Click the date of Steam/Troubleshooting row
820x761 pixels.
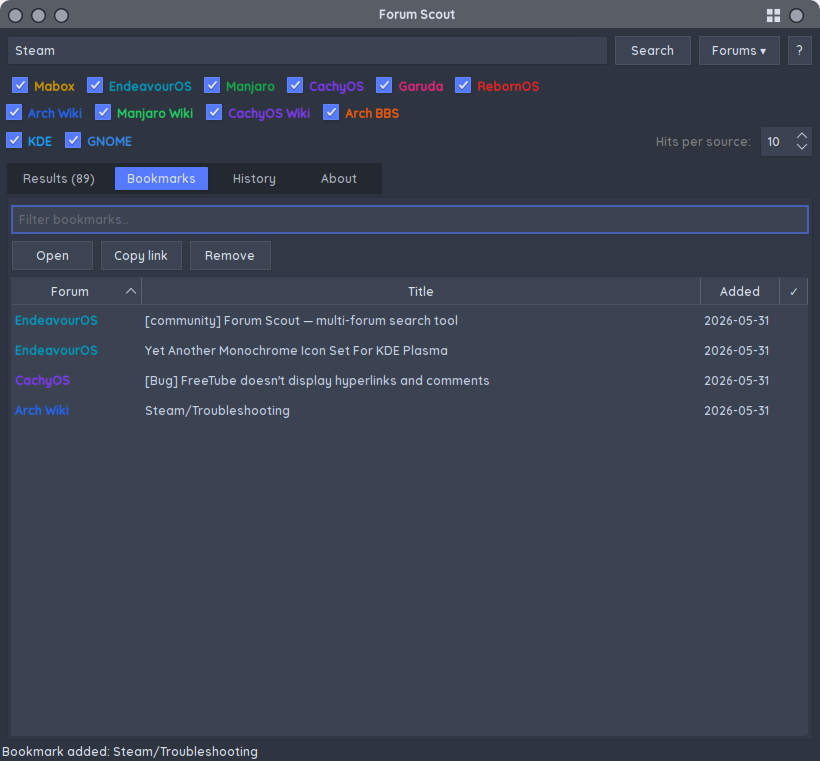(736, 411)
